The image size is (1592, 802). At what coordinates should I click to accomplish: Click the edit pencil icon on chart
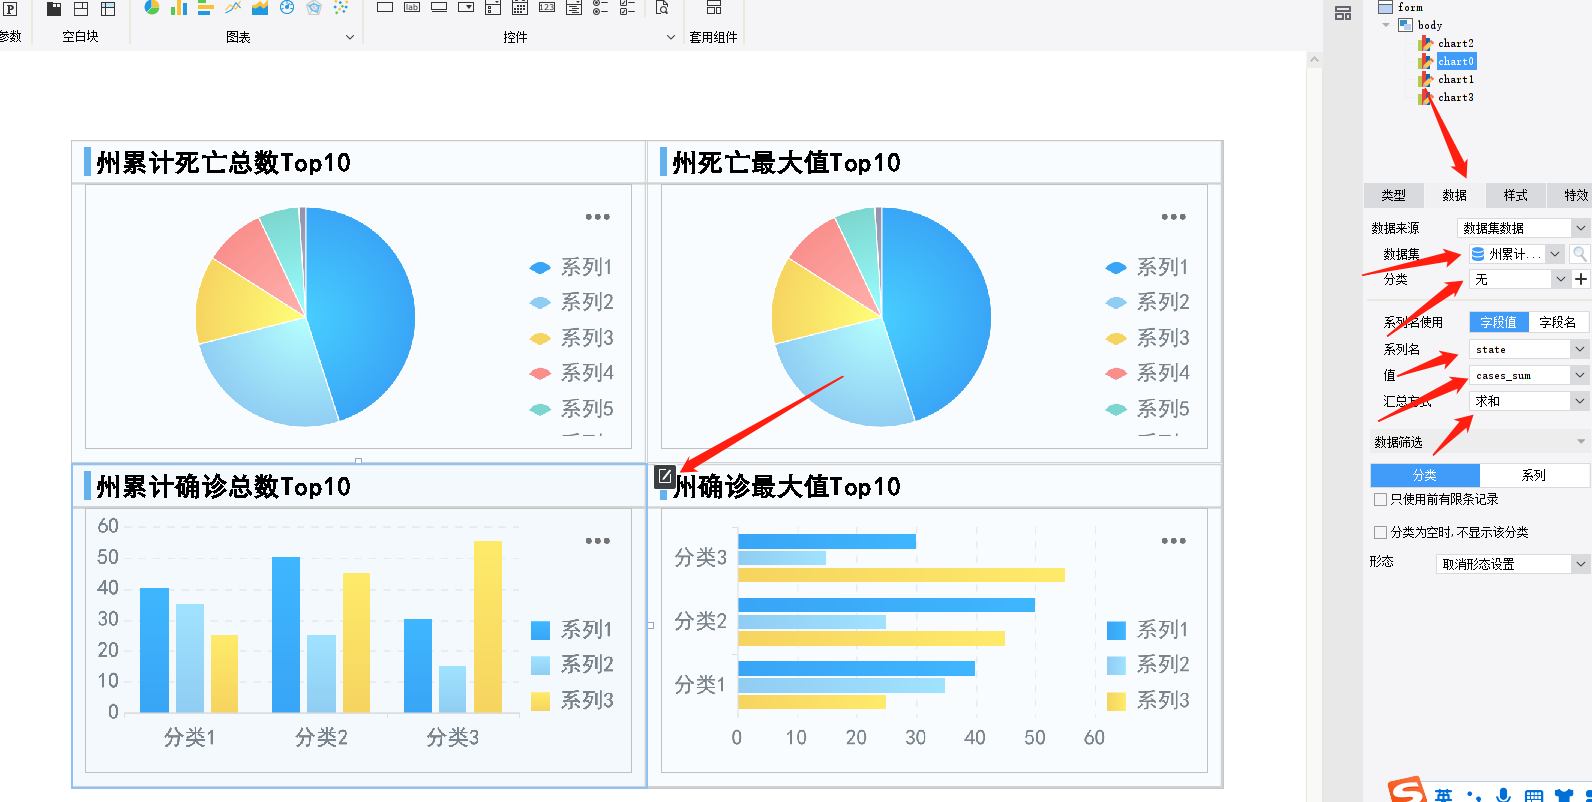point(665,476)
